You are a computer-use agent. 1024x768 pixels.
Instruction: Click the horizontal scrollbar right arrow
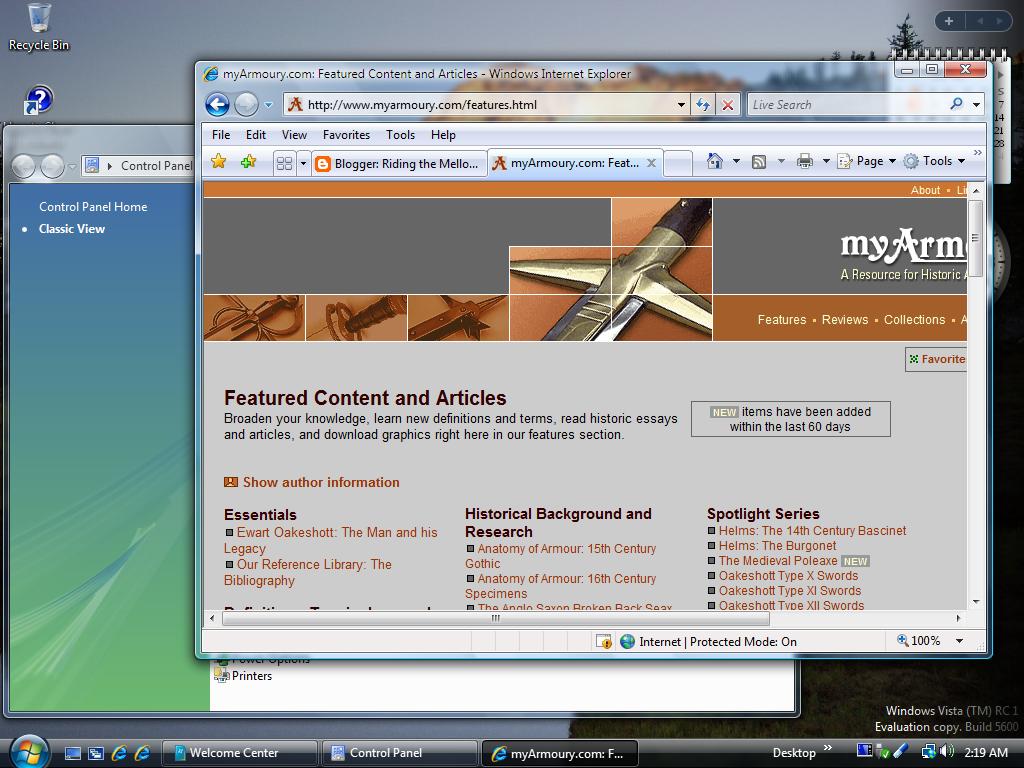pos(958,618)
